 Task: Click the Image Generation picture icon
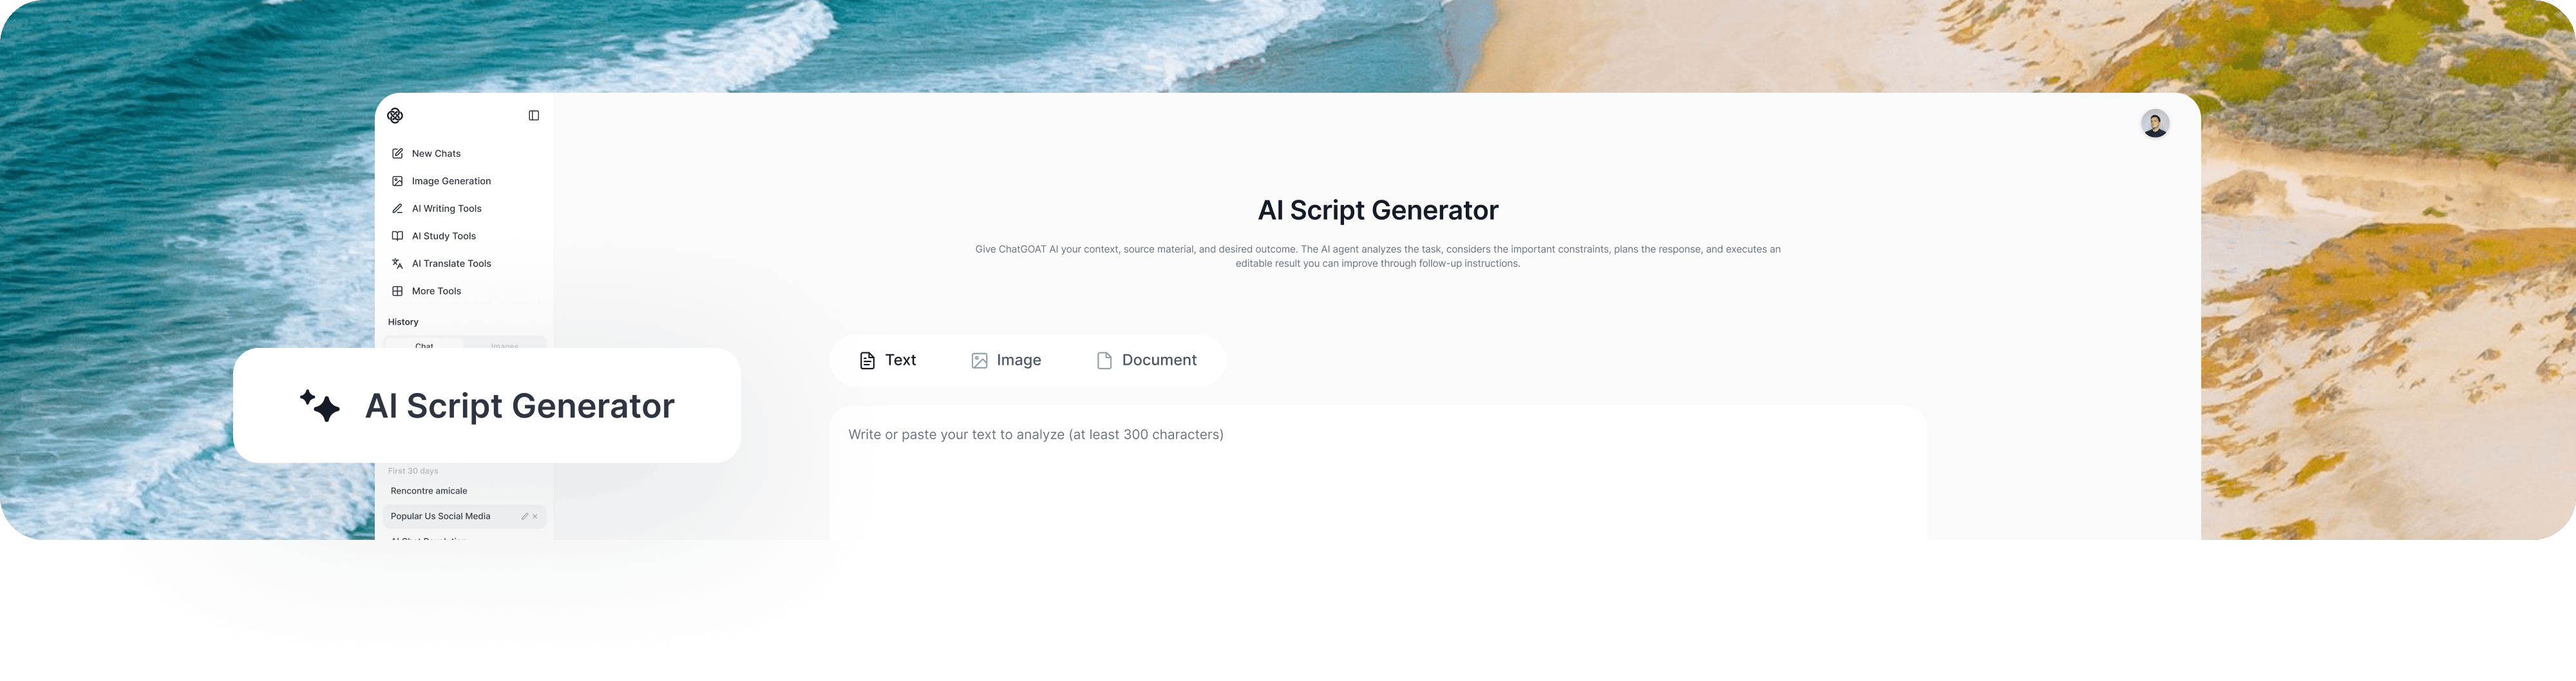(397, 181)
